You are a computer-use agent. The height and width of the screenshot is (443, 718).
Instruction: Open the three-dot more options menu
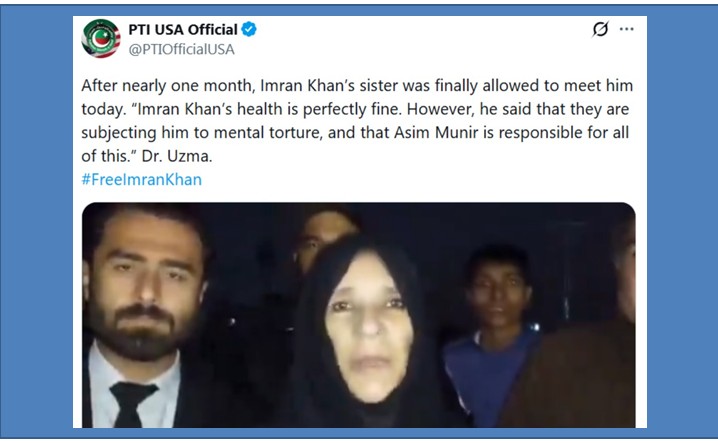pyautogui.click(x=626, y=29)
